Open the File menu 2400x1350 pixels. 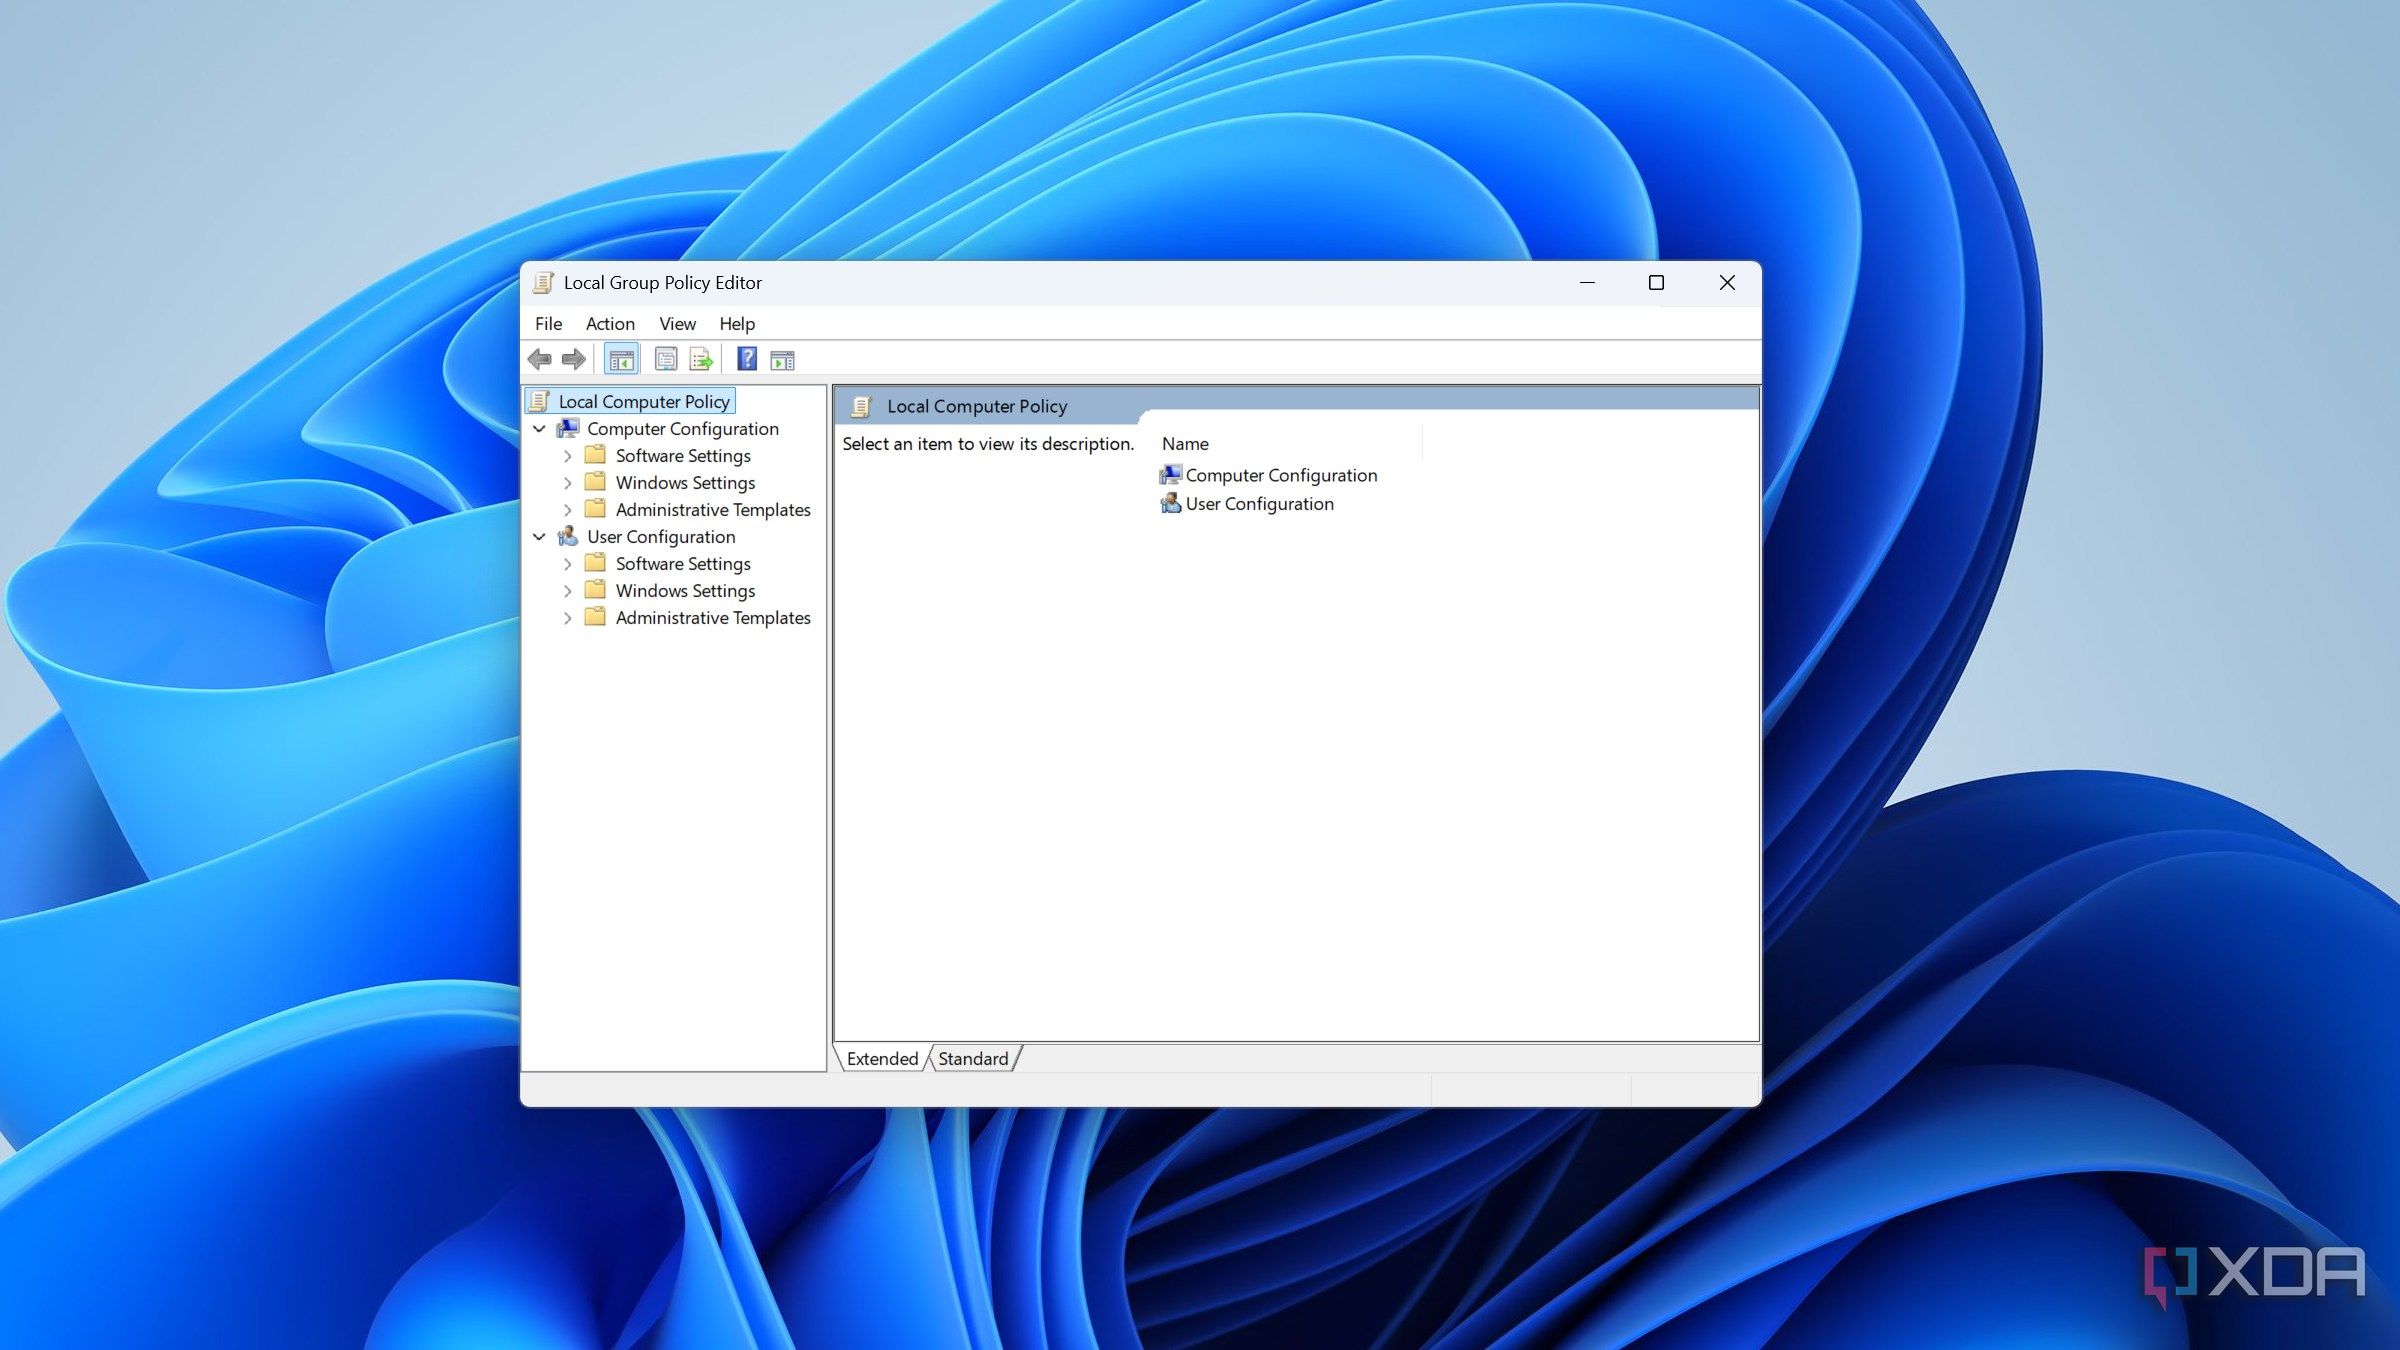point(548,324)
